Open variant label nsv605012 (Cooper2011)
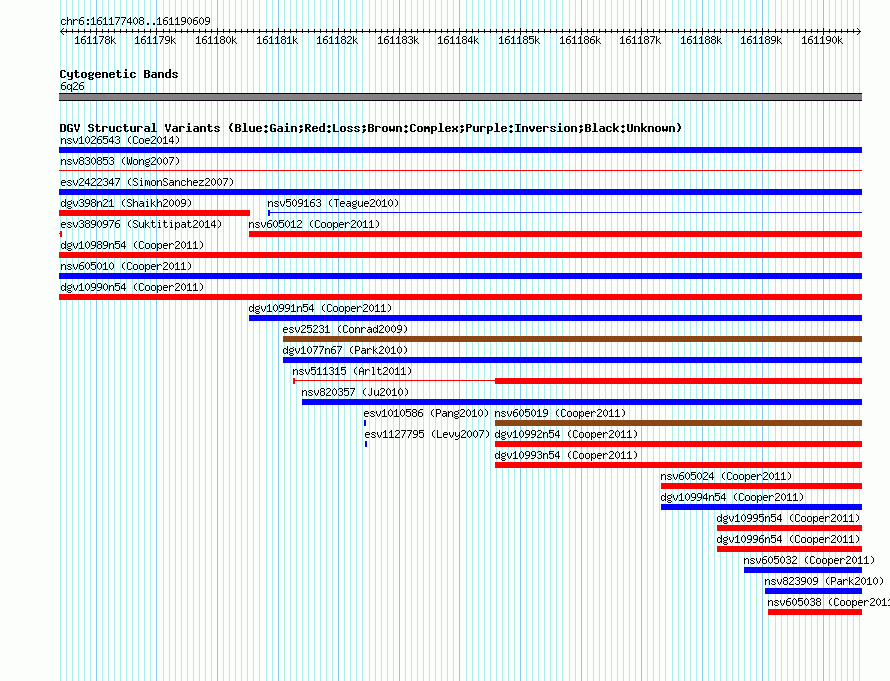The image size is (890, 681). (x=314, y=224)
